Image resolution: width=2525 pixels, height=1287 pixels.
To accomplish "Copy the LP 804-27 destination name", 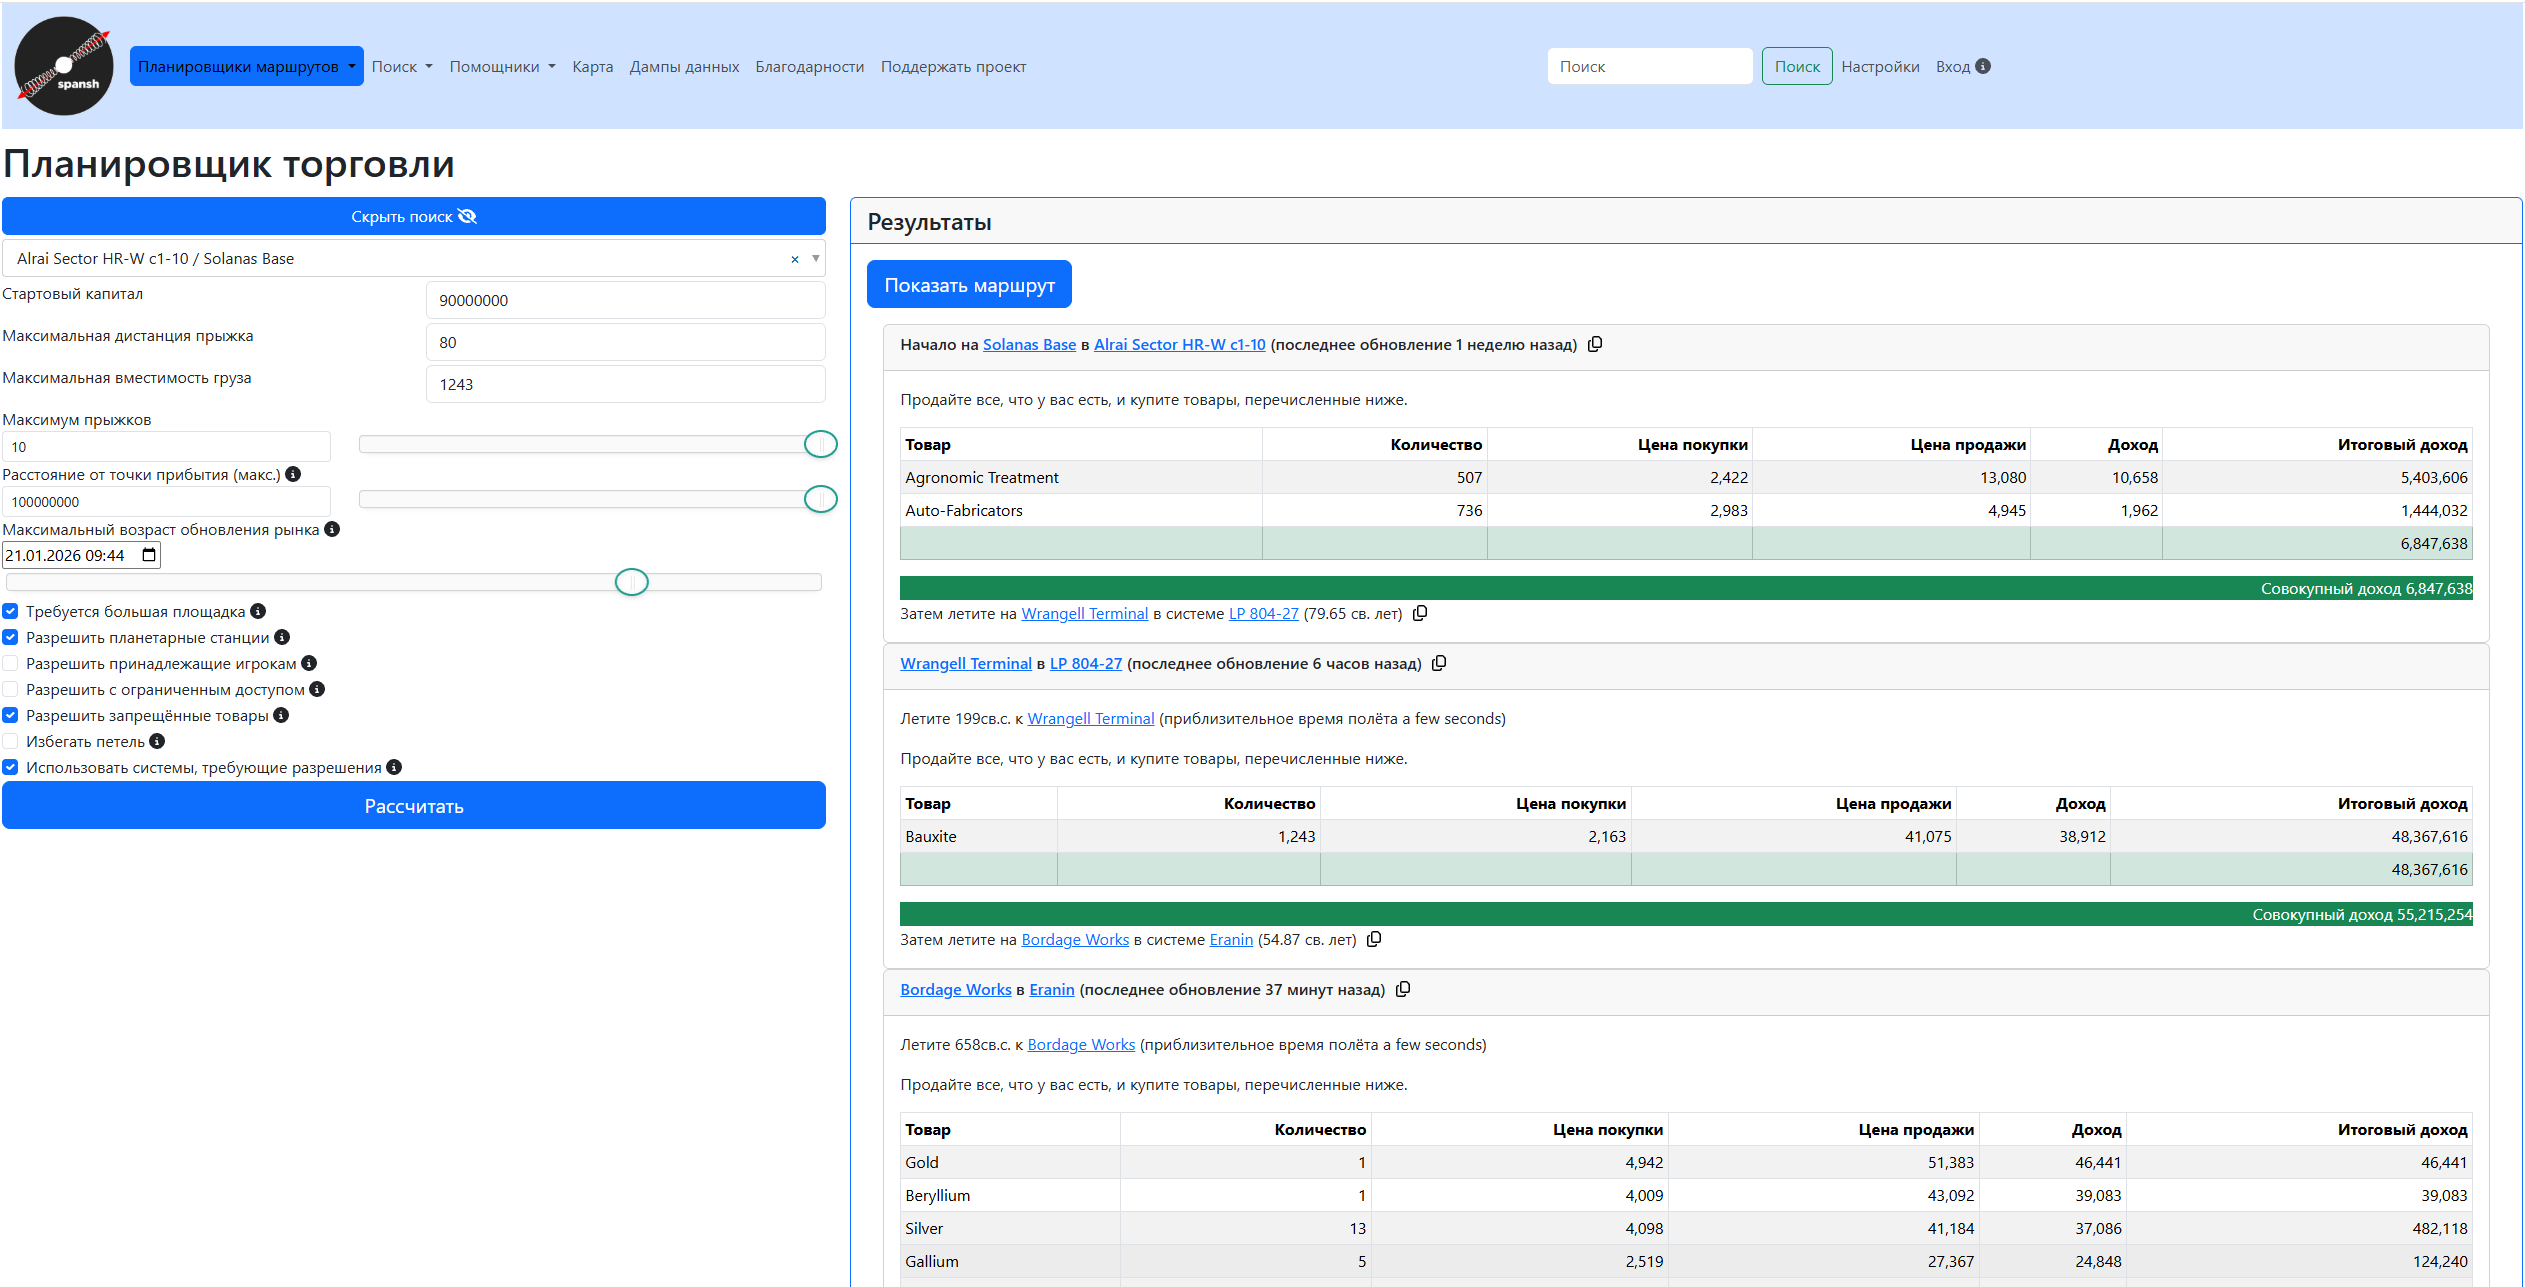I will point(1420,613).
